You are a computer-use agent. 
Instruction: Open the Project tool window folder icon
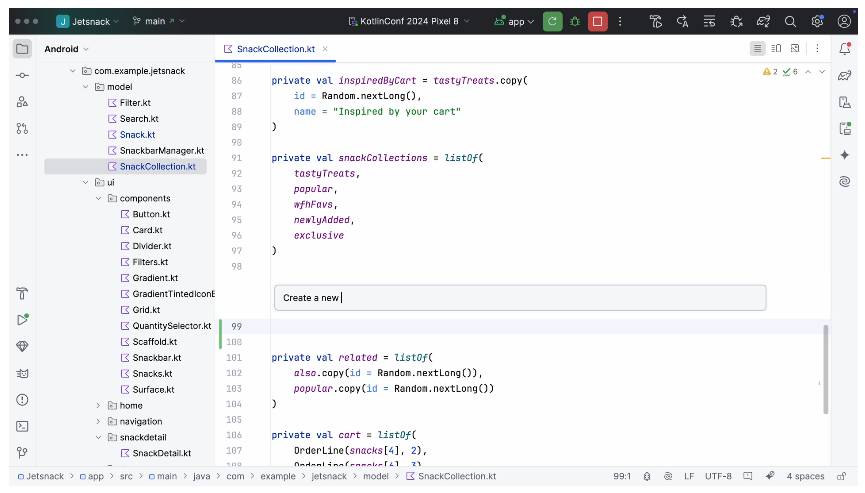coord(22,49)
